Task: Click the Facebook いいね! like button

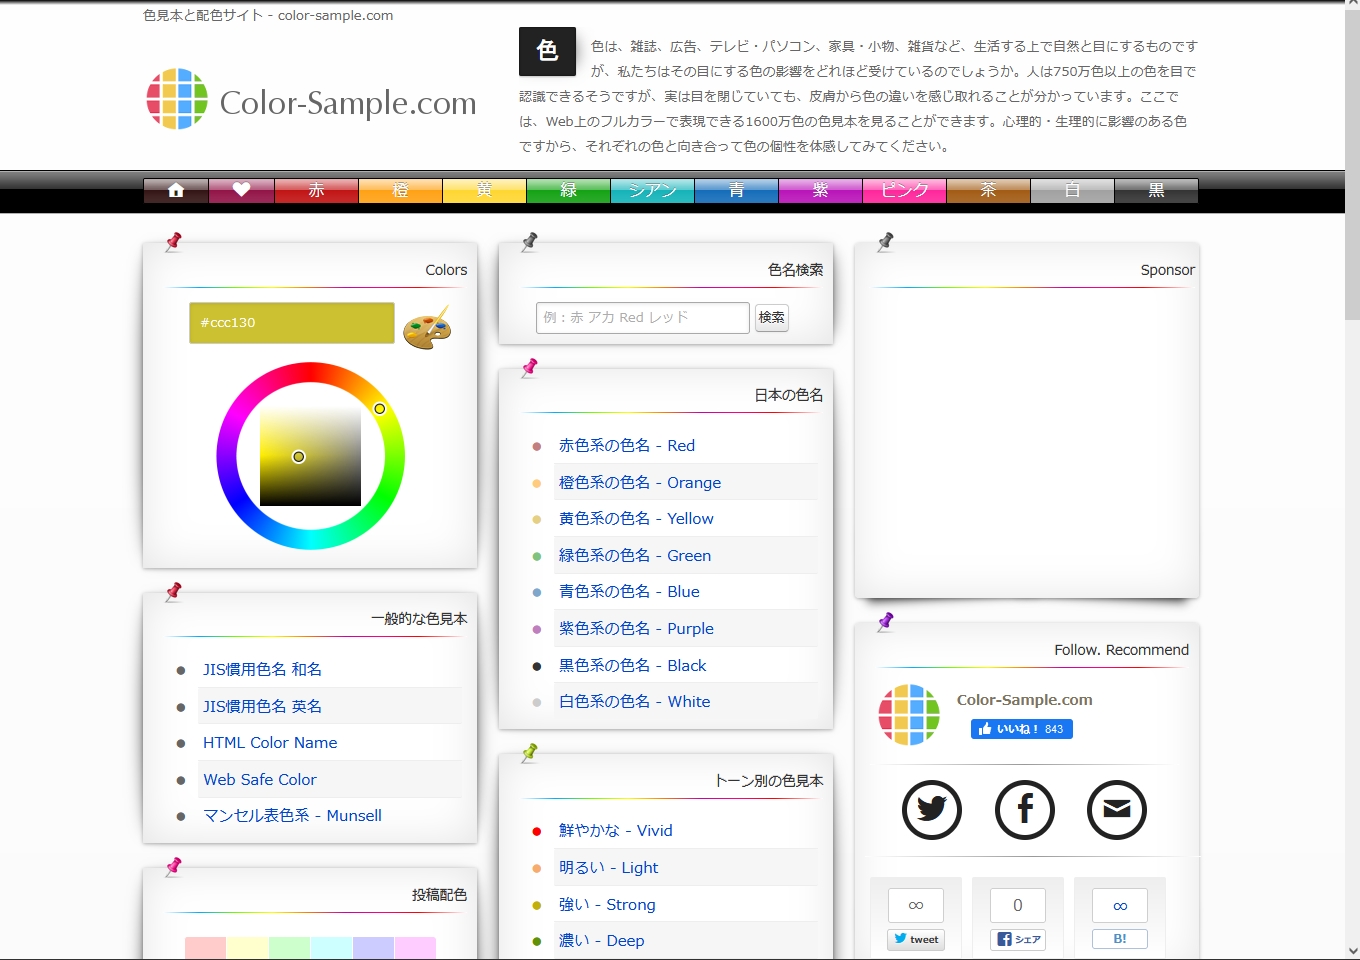Action: click(x=1021, y=729)
